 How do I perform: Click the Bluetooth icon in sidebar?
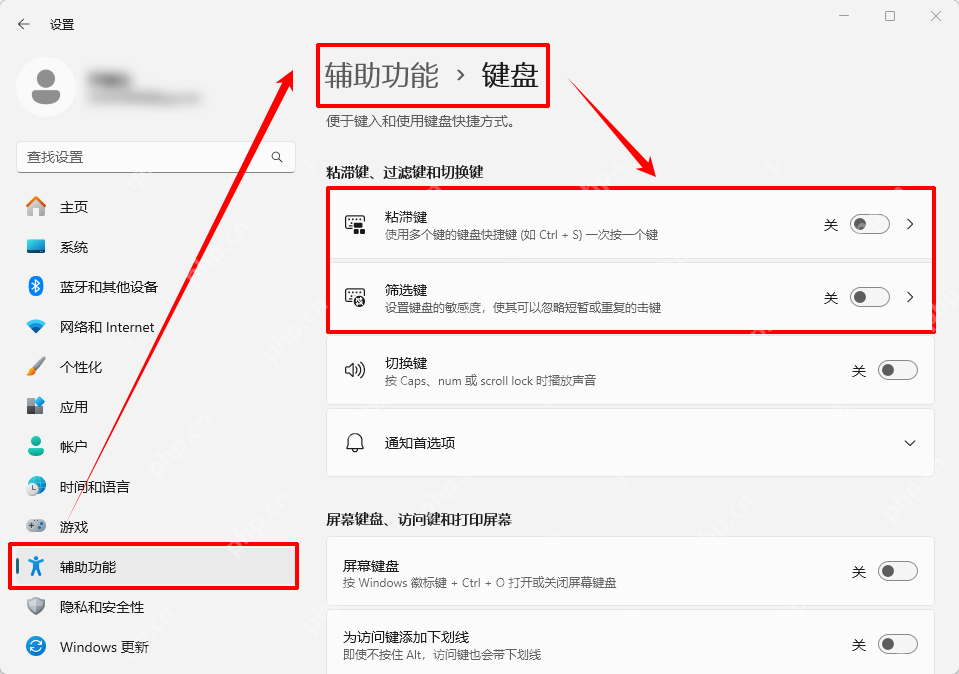click(36, 286)
